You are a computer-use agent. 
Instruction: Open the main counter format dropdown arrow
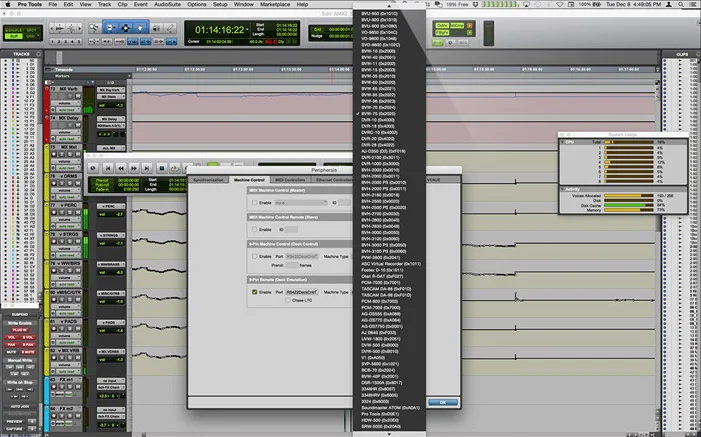coord(247,30)
